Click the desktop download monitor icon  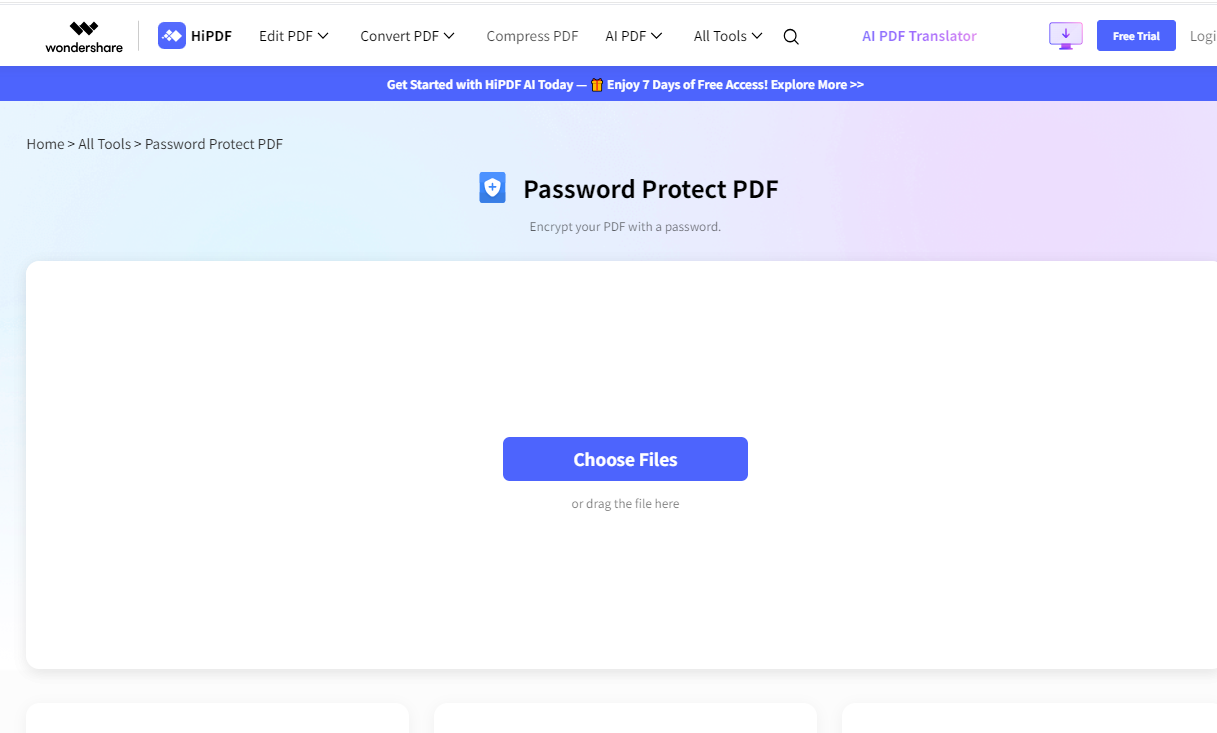tap(1066, 36)
